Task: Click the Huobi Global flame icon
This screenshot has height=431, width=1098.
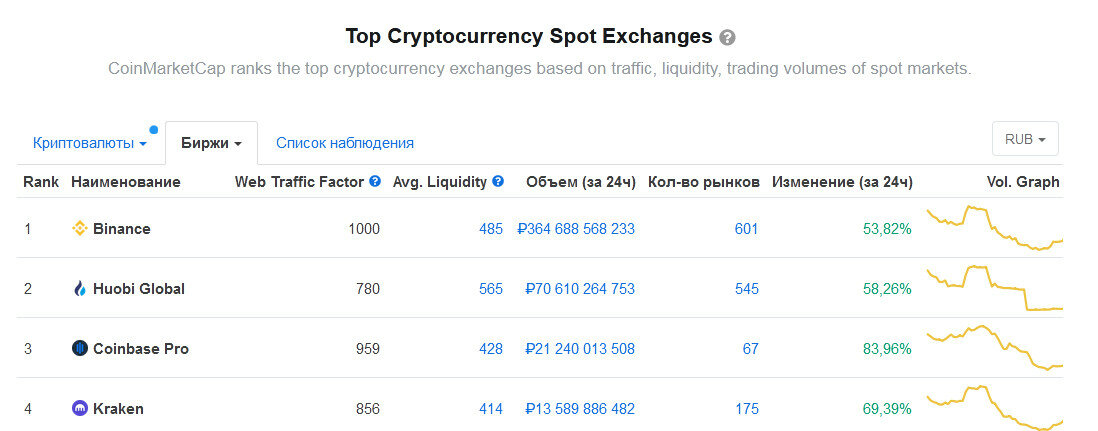Action: click(x=80, y=289)
